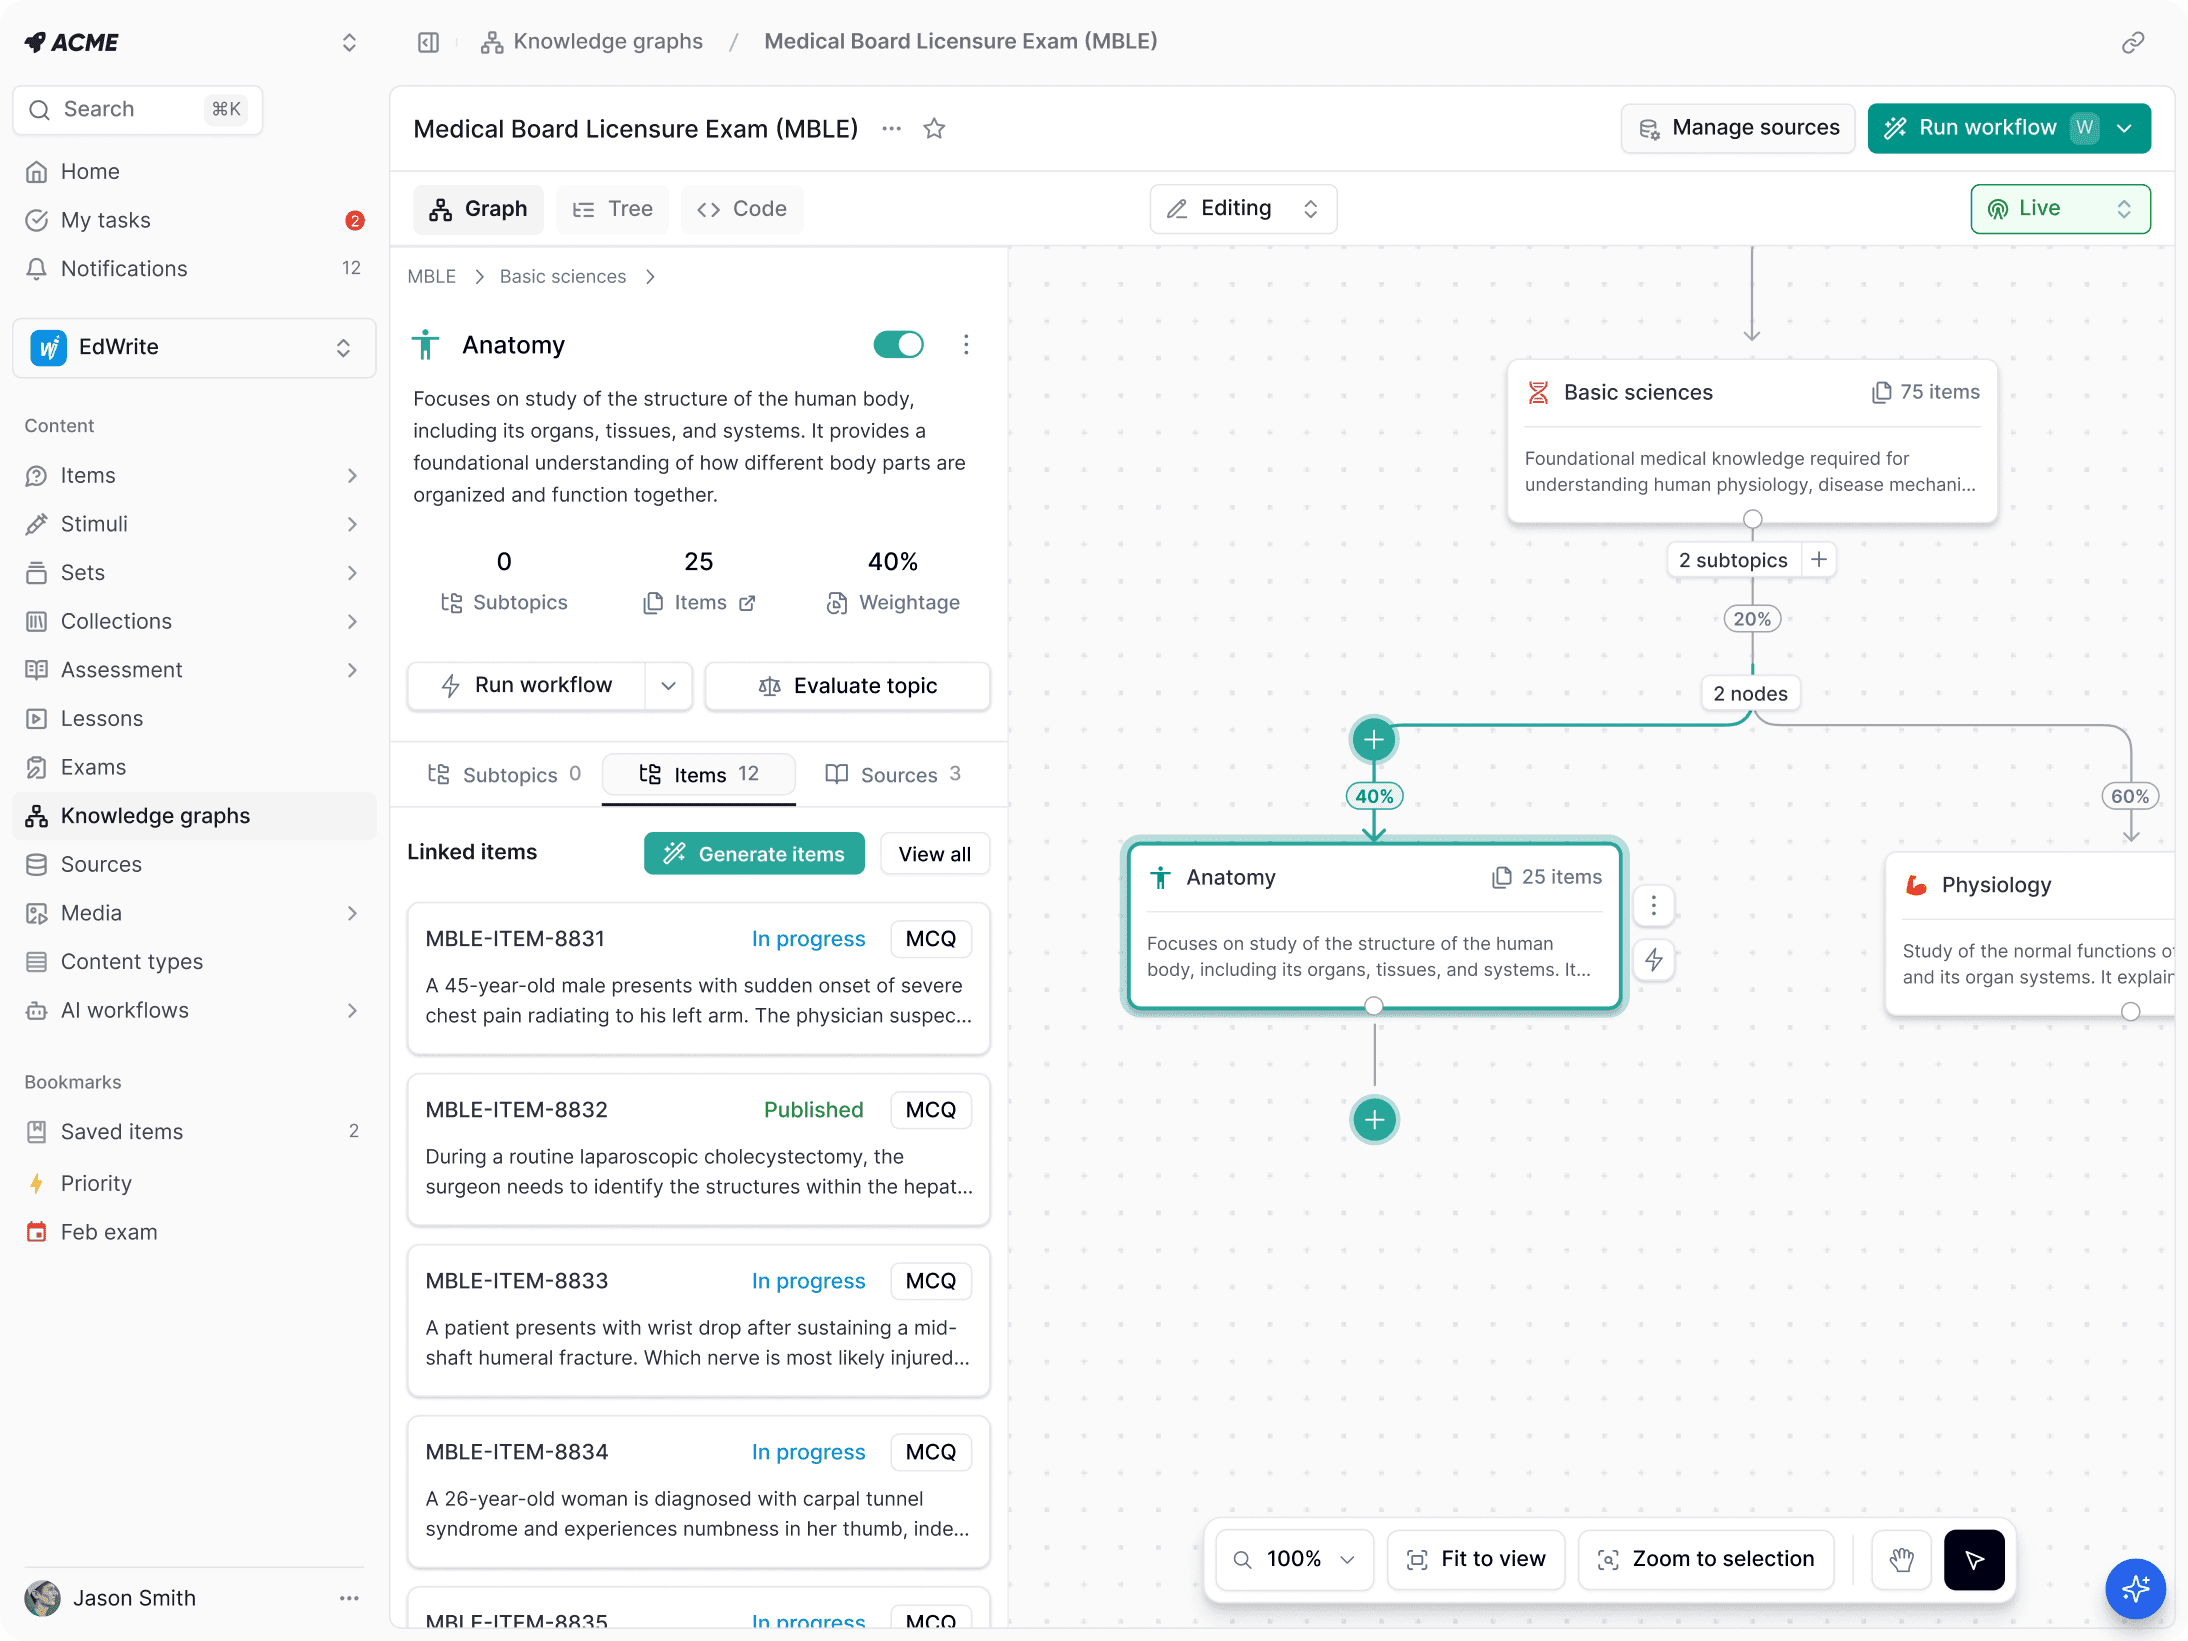This screenshot has height=1641, width=2188.
Task: Click the Generate items button
Action: pos(754,854)
